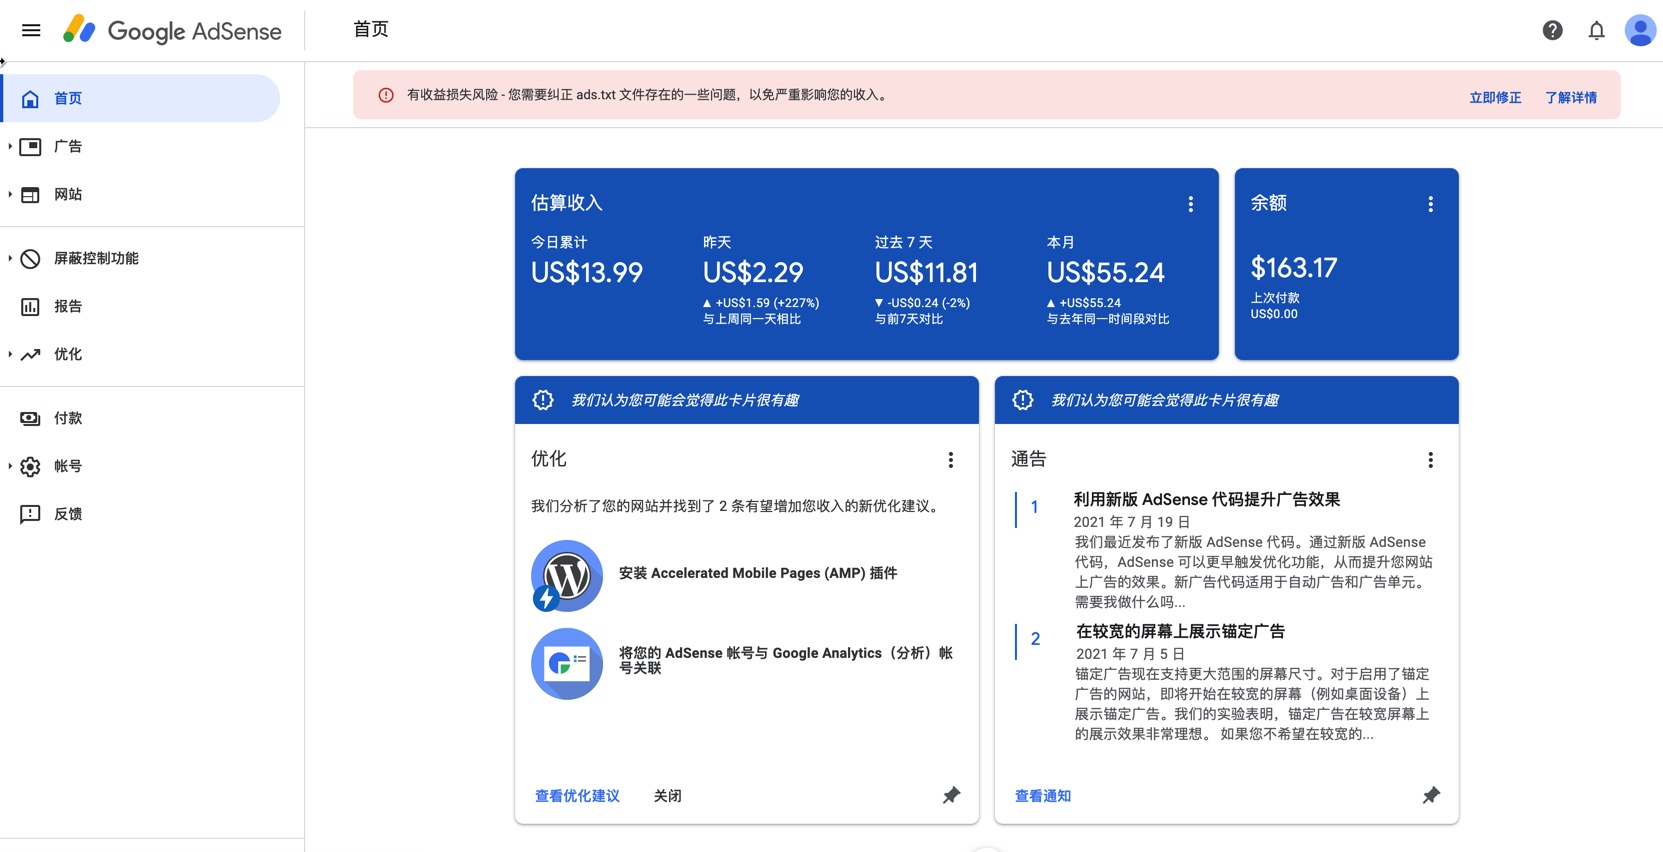This screenshot has height=852, width=1663.
Task: Expand the 屏蔽控制功能 sidebar section
Action: (10, 258)
